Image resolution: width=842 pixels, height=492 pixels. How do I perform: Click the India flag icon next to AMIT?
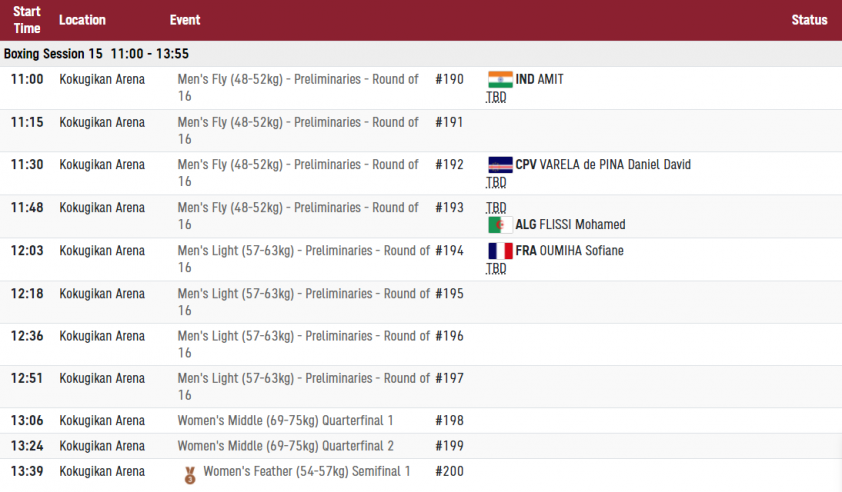[x=500, y=79]
